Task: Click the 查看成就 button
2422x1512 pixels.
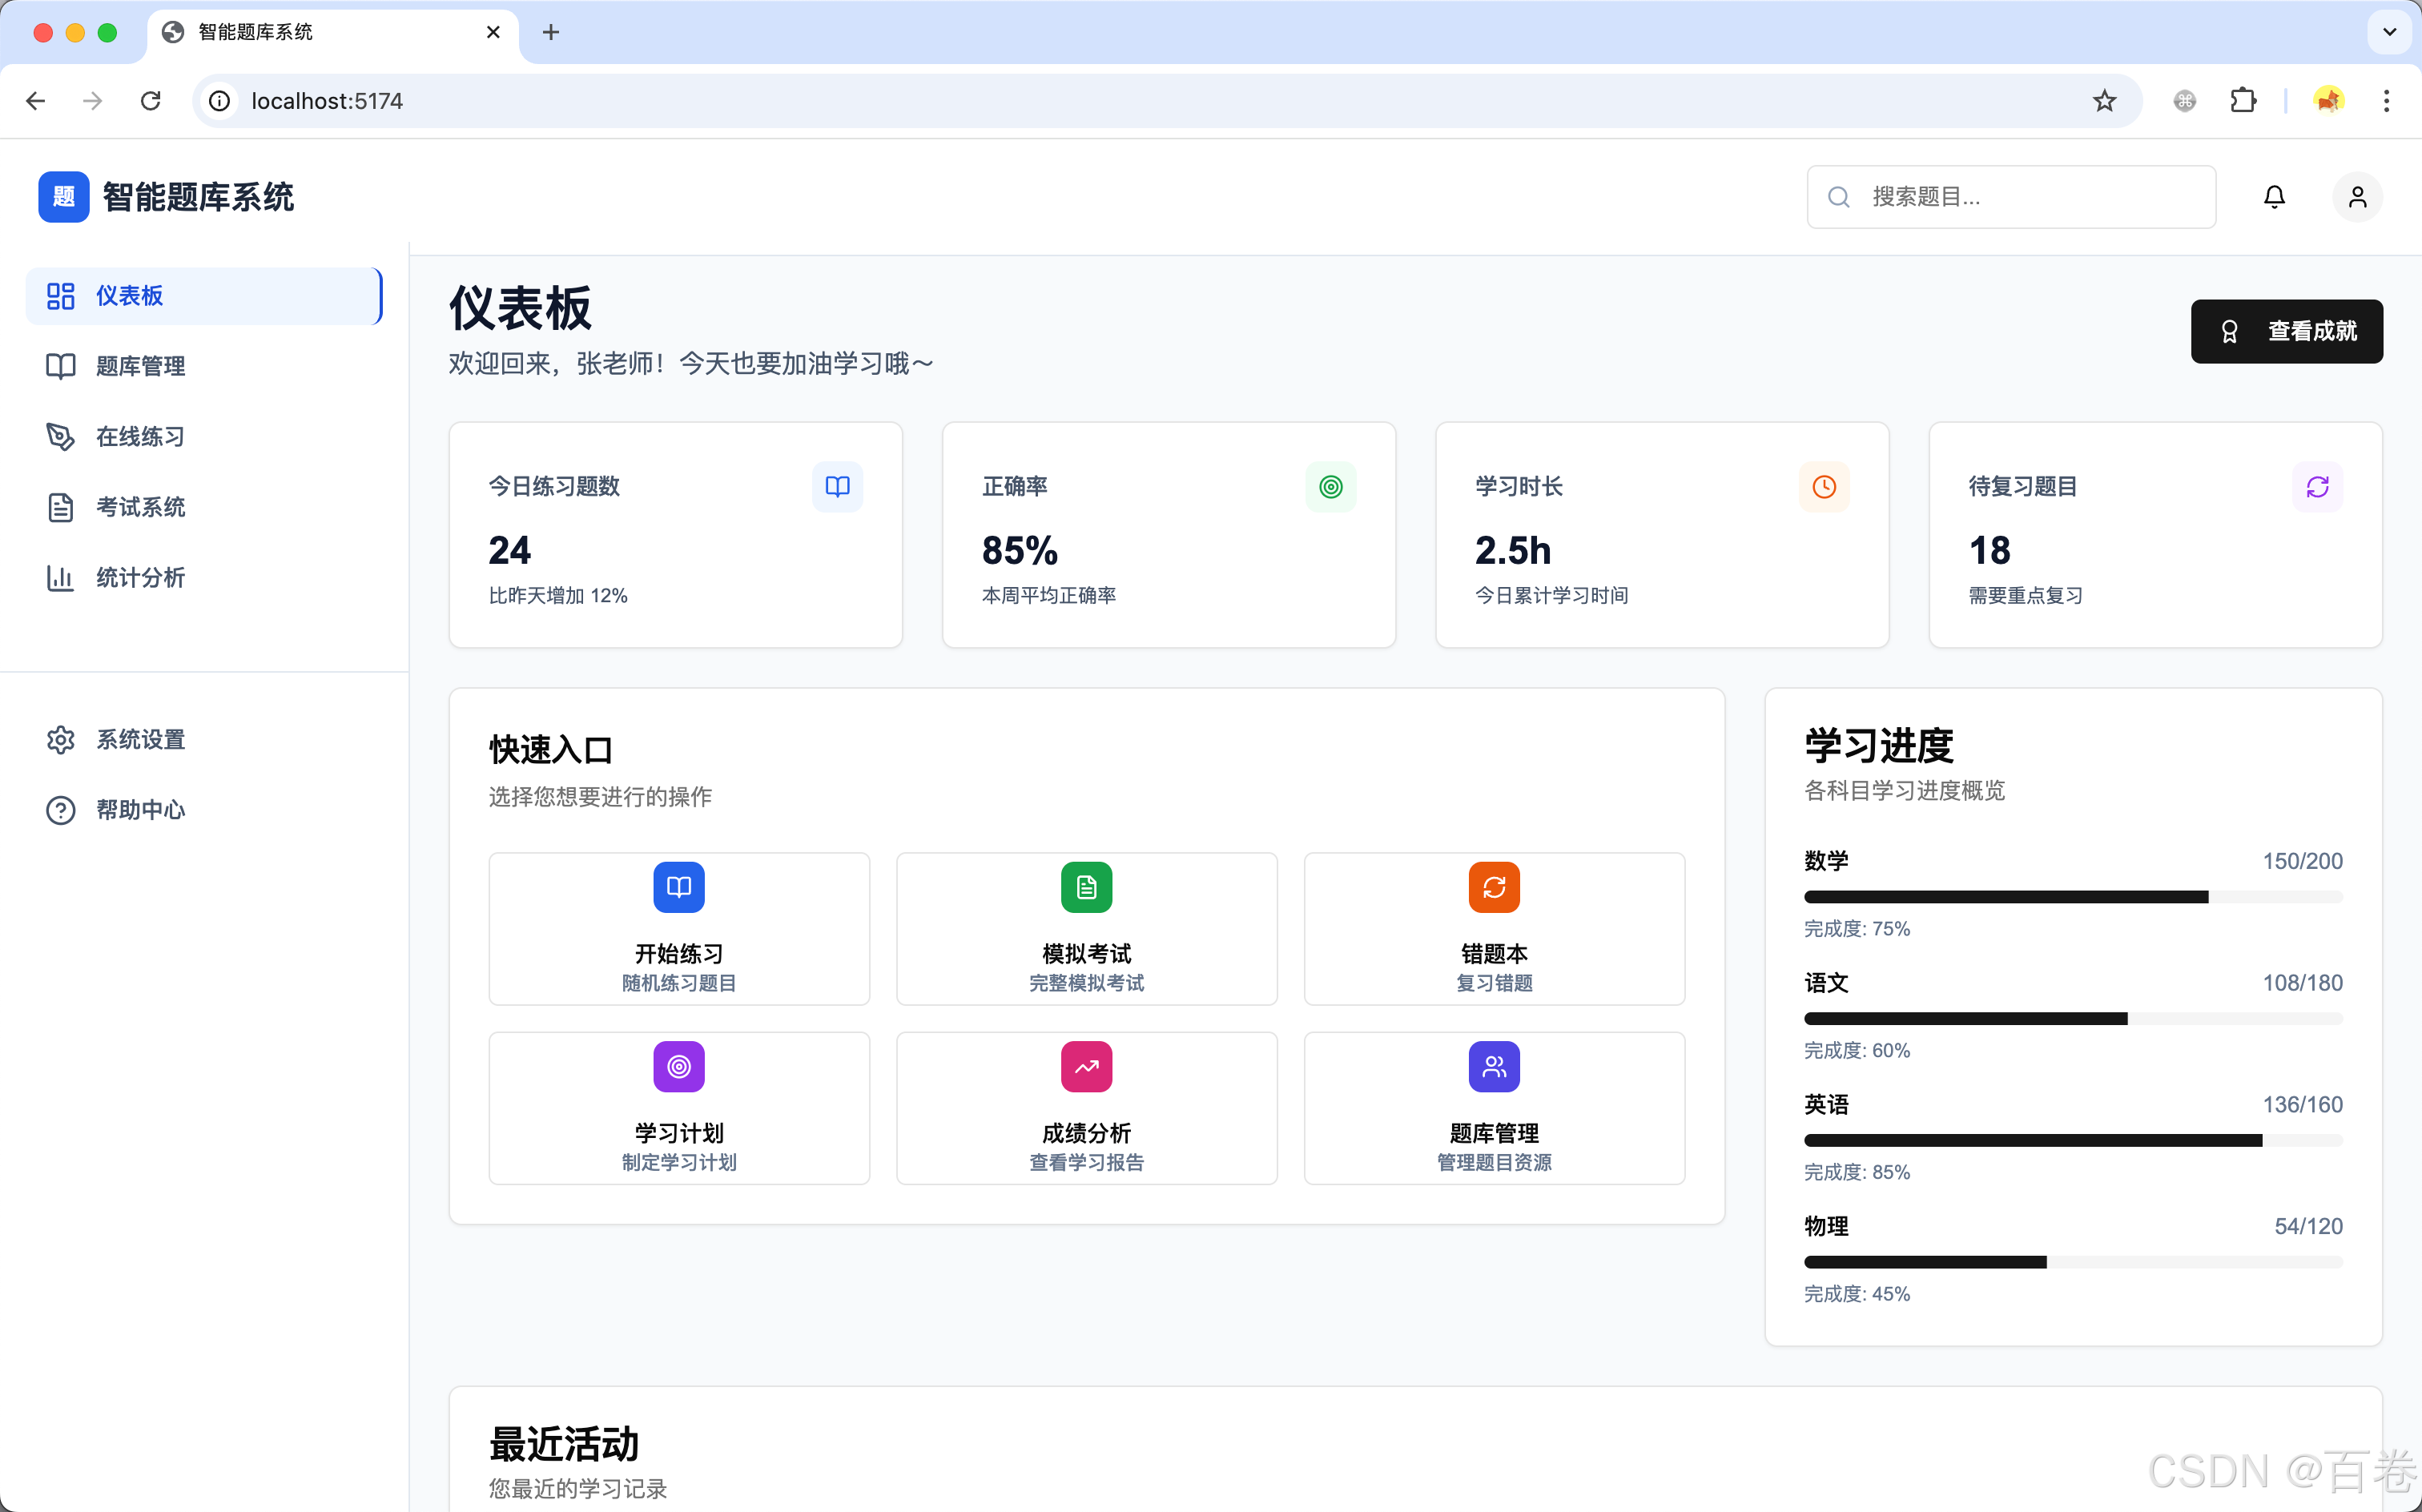Action: [x=2287, y=331]
